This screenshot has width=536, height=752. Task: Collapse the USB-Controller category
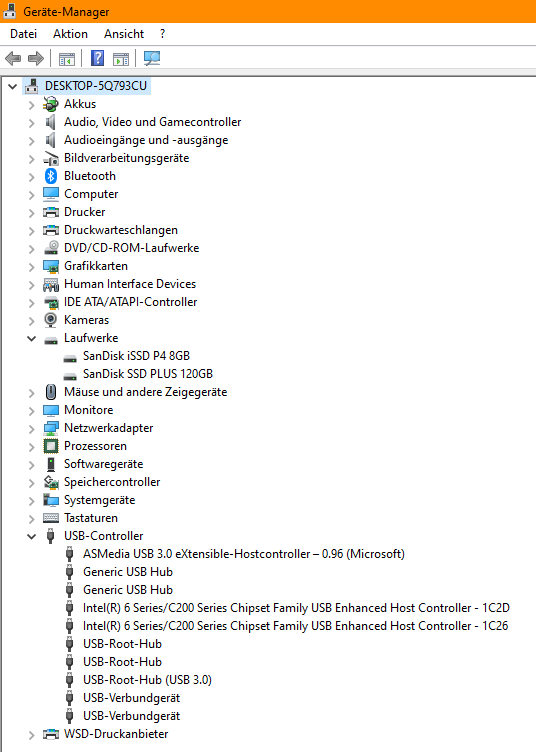pyautogui.click(x=32, y=536)
